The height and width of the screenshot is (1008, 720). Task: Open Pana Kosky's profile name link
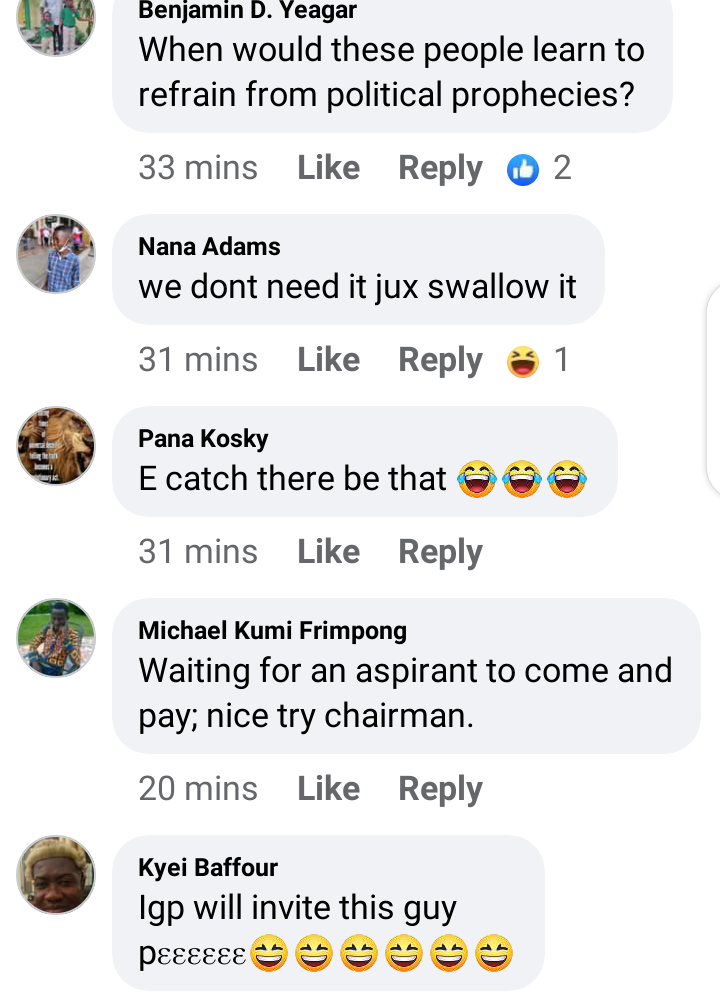pos(203,438)
